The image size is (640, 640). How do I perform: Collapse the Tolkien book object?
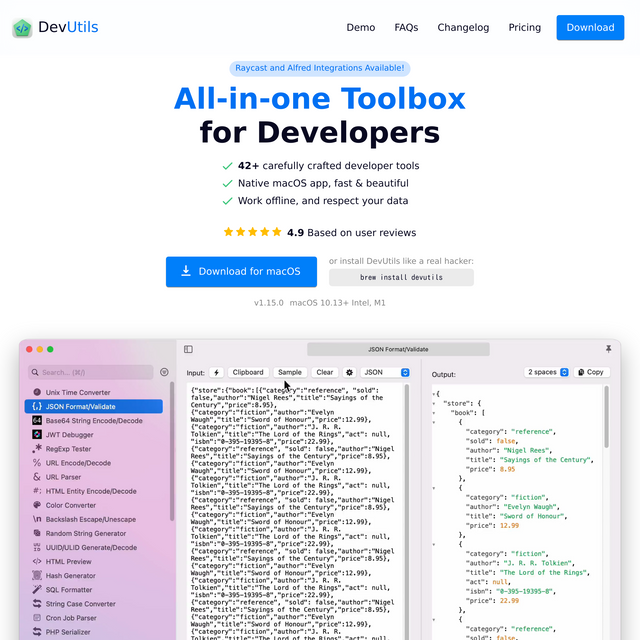(x=434, y=544)
